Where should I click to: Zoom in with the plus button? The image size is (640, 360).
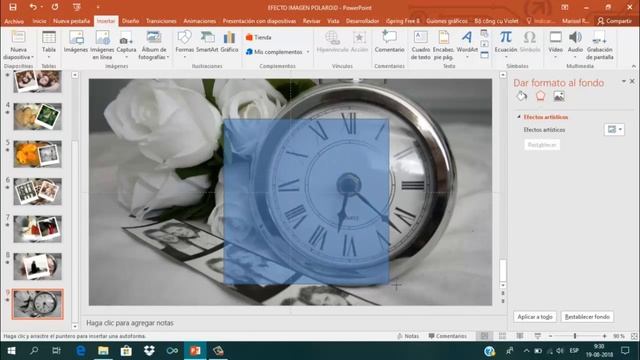[x=604, y=336]
